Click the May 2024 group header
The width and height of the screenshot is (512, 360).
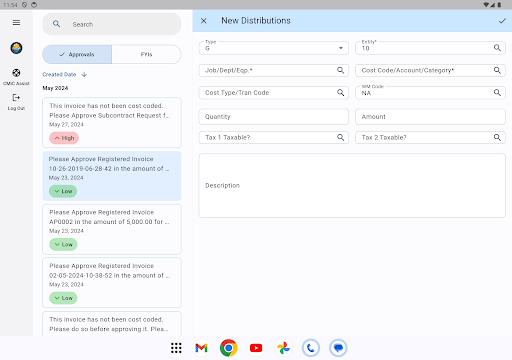55,88
